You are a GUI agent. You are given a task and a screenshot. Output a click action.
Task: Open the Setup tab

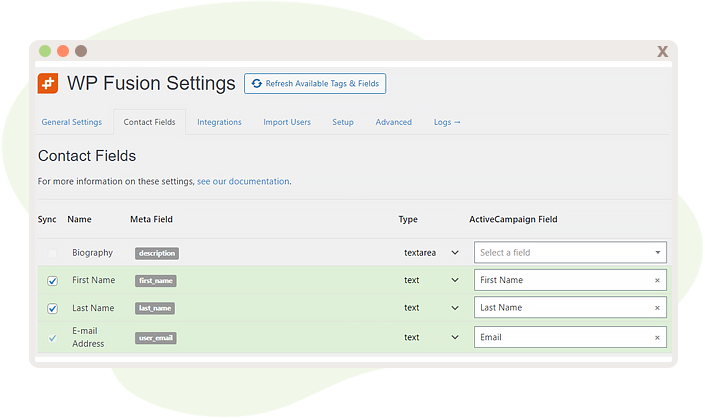click(343, 122)
